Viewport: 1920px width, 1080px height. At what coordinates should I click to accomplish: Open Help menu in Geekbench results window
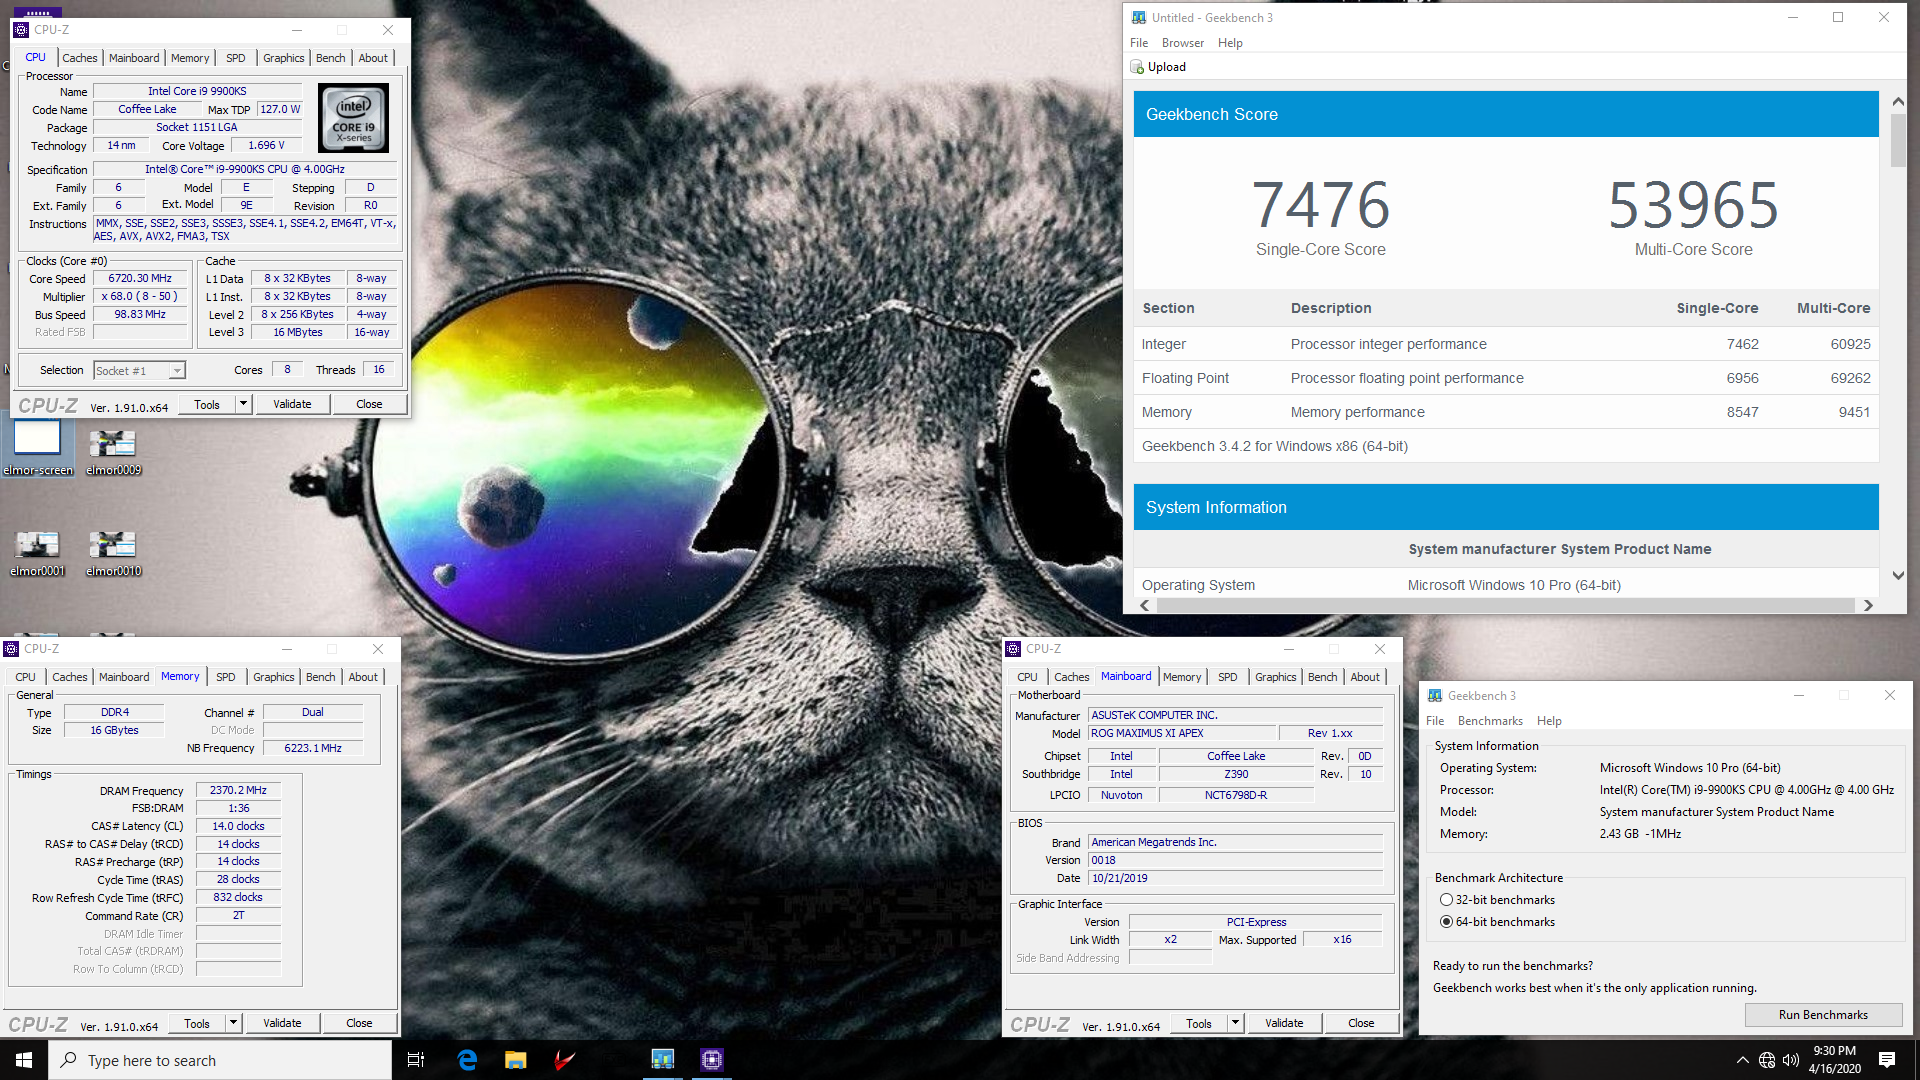[x=1230, y=43]
